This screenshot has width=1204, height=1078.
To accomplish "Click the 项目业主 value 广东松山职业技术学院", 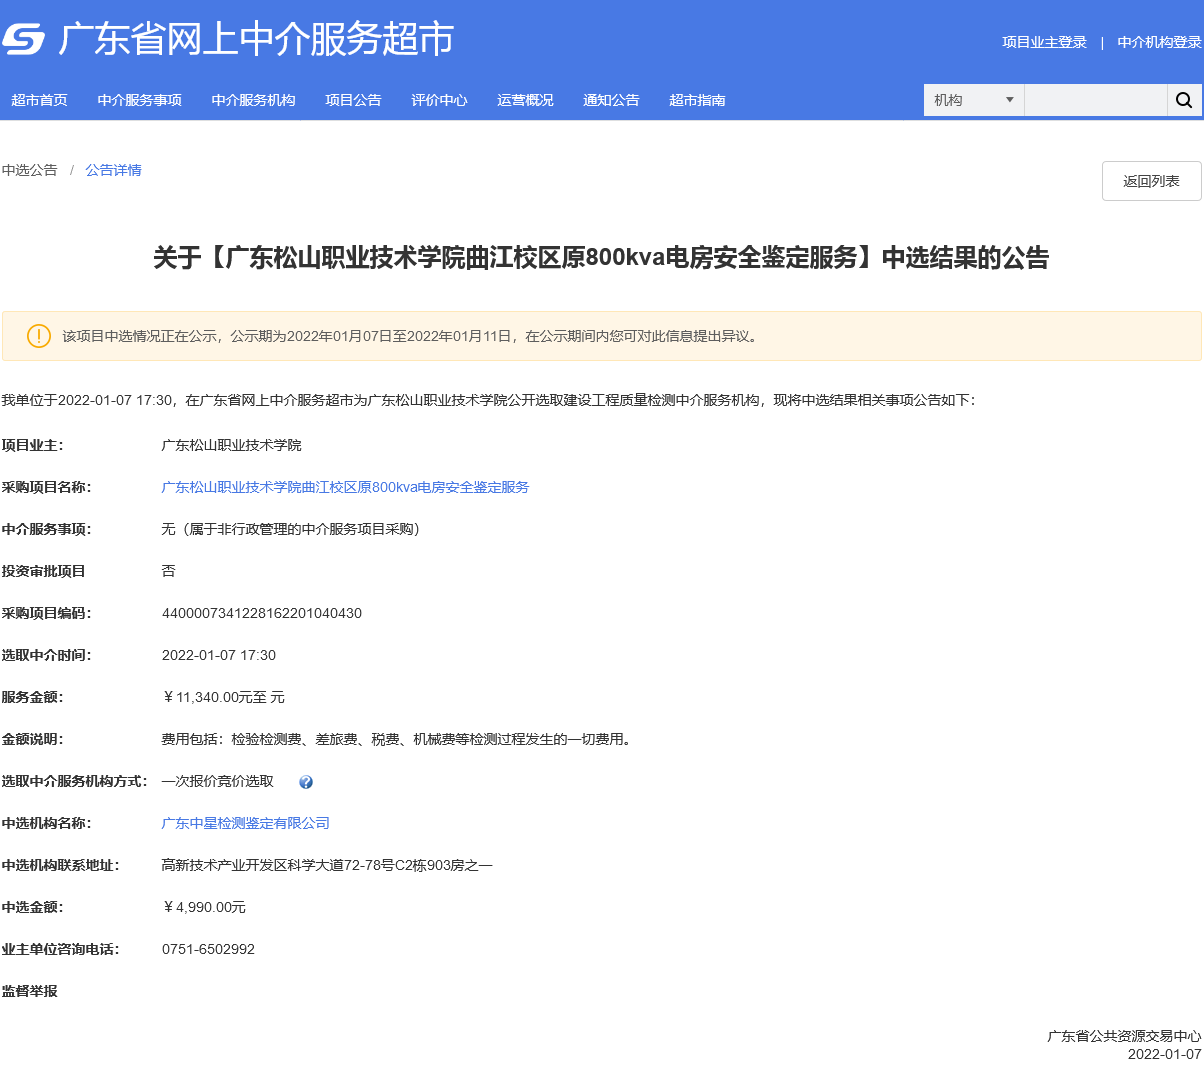I will point(232,445).
